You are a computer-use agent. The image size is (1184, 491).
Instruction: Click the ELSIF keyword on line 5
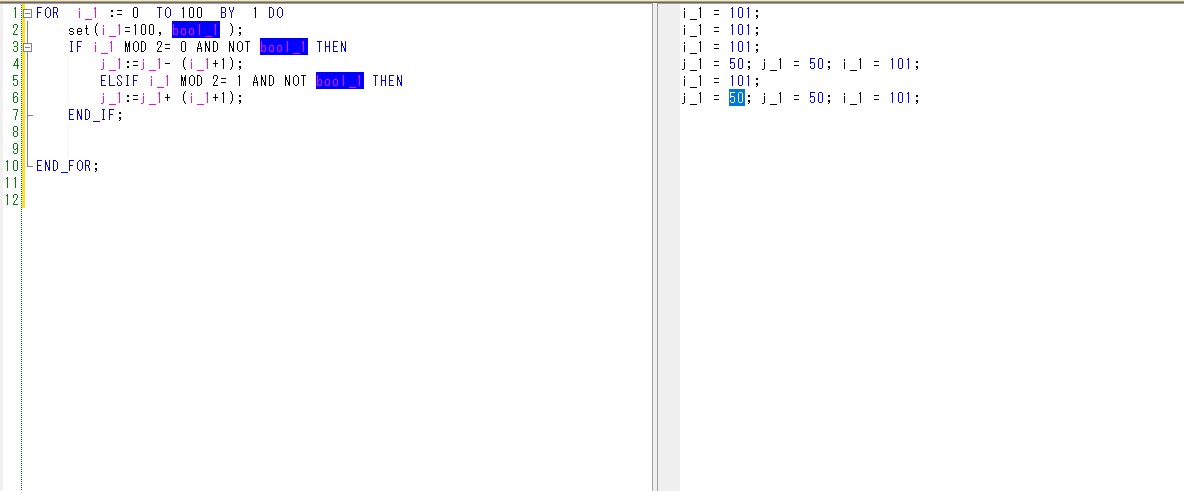119,81
